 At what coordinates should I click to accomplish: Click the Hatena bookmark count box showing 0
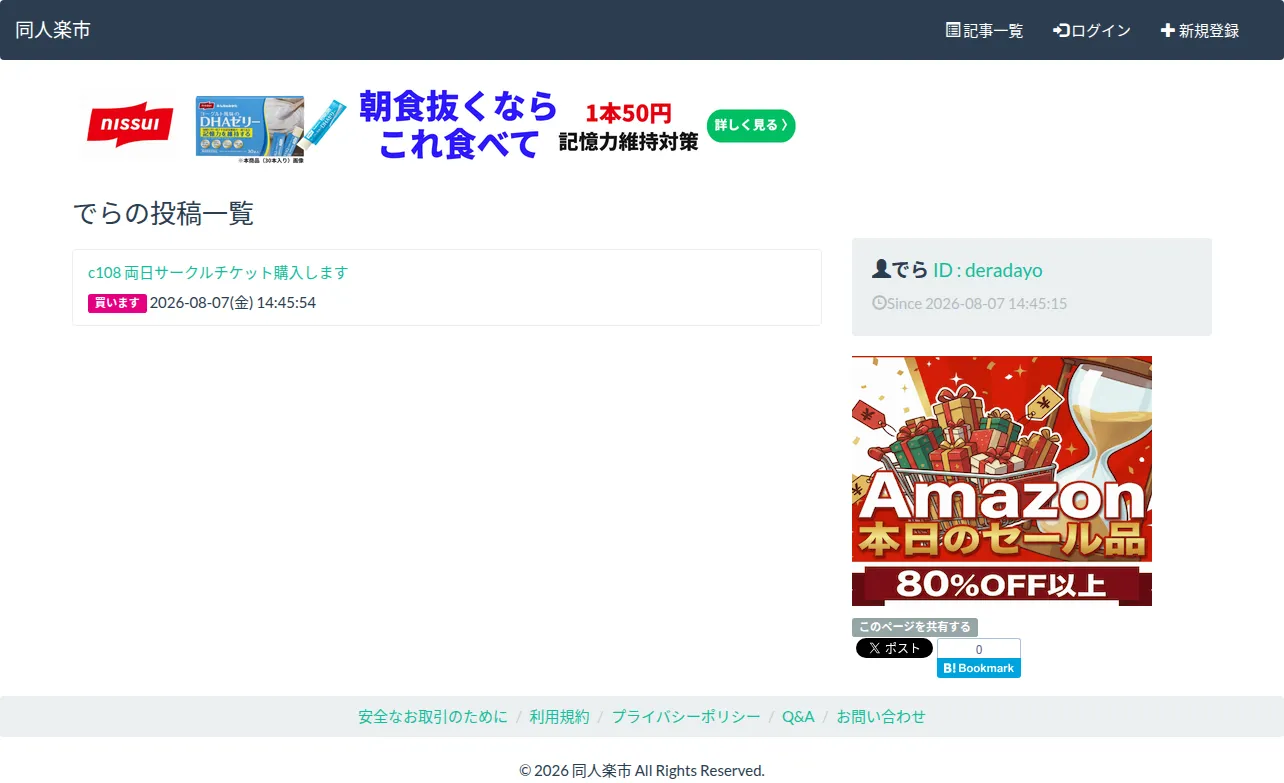pos(979,649)
